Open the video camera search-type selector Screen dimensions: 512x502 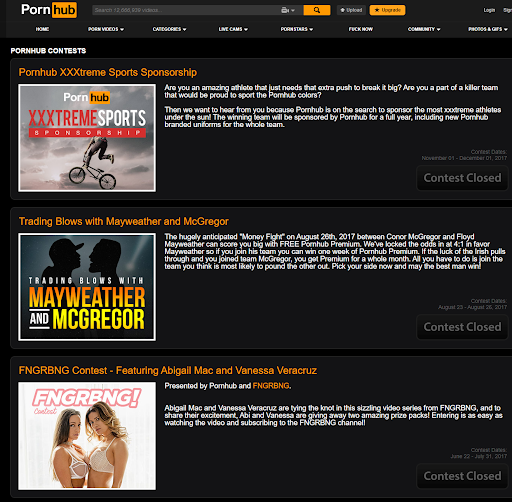[288, 10]
